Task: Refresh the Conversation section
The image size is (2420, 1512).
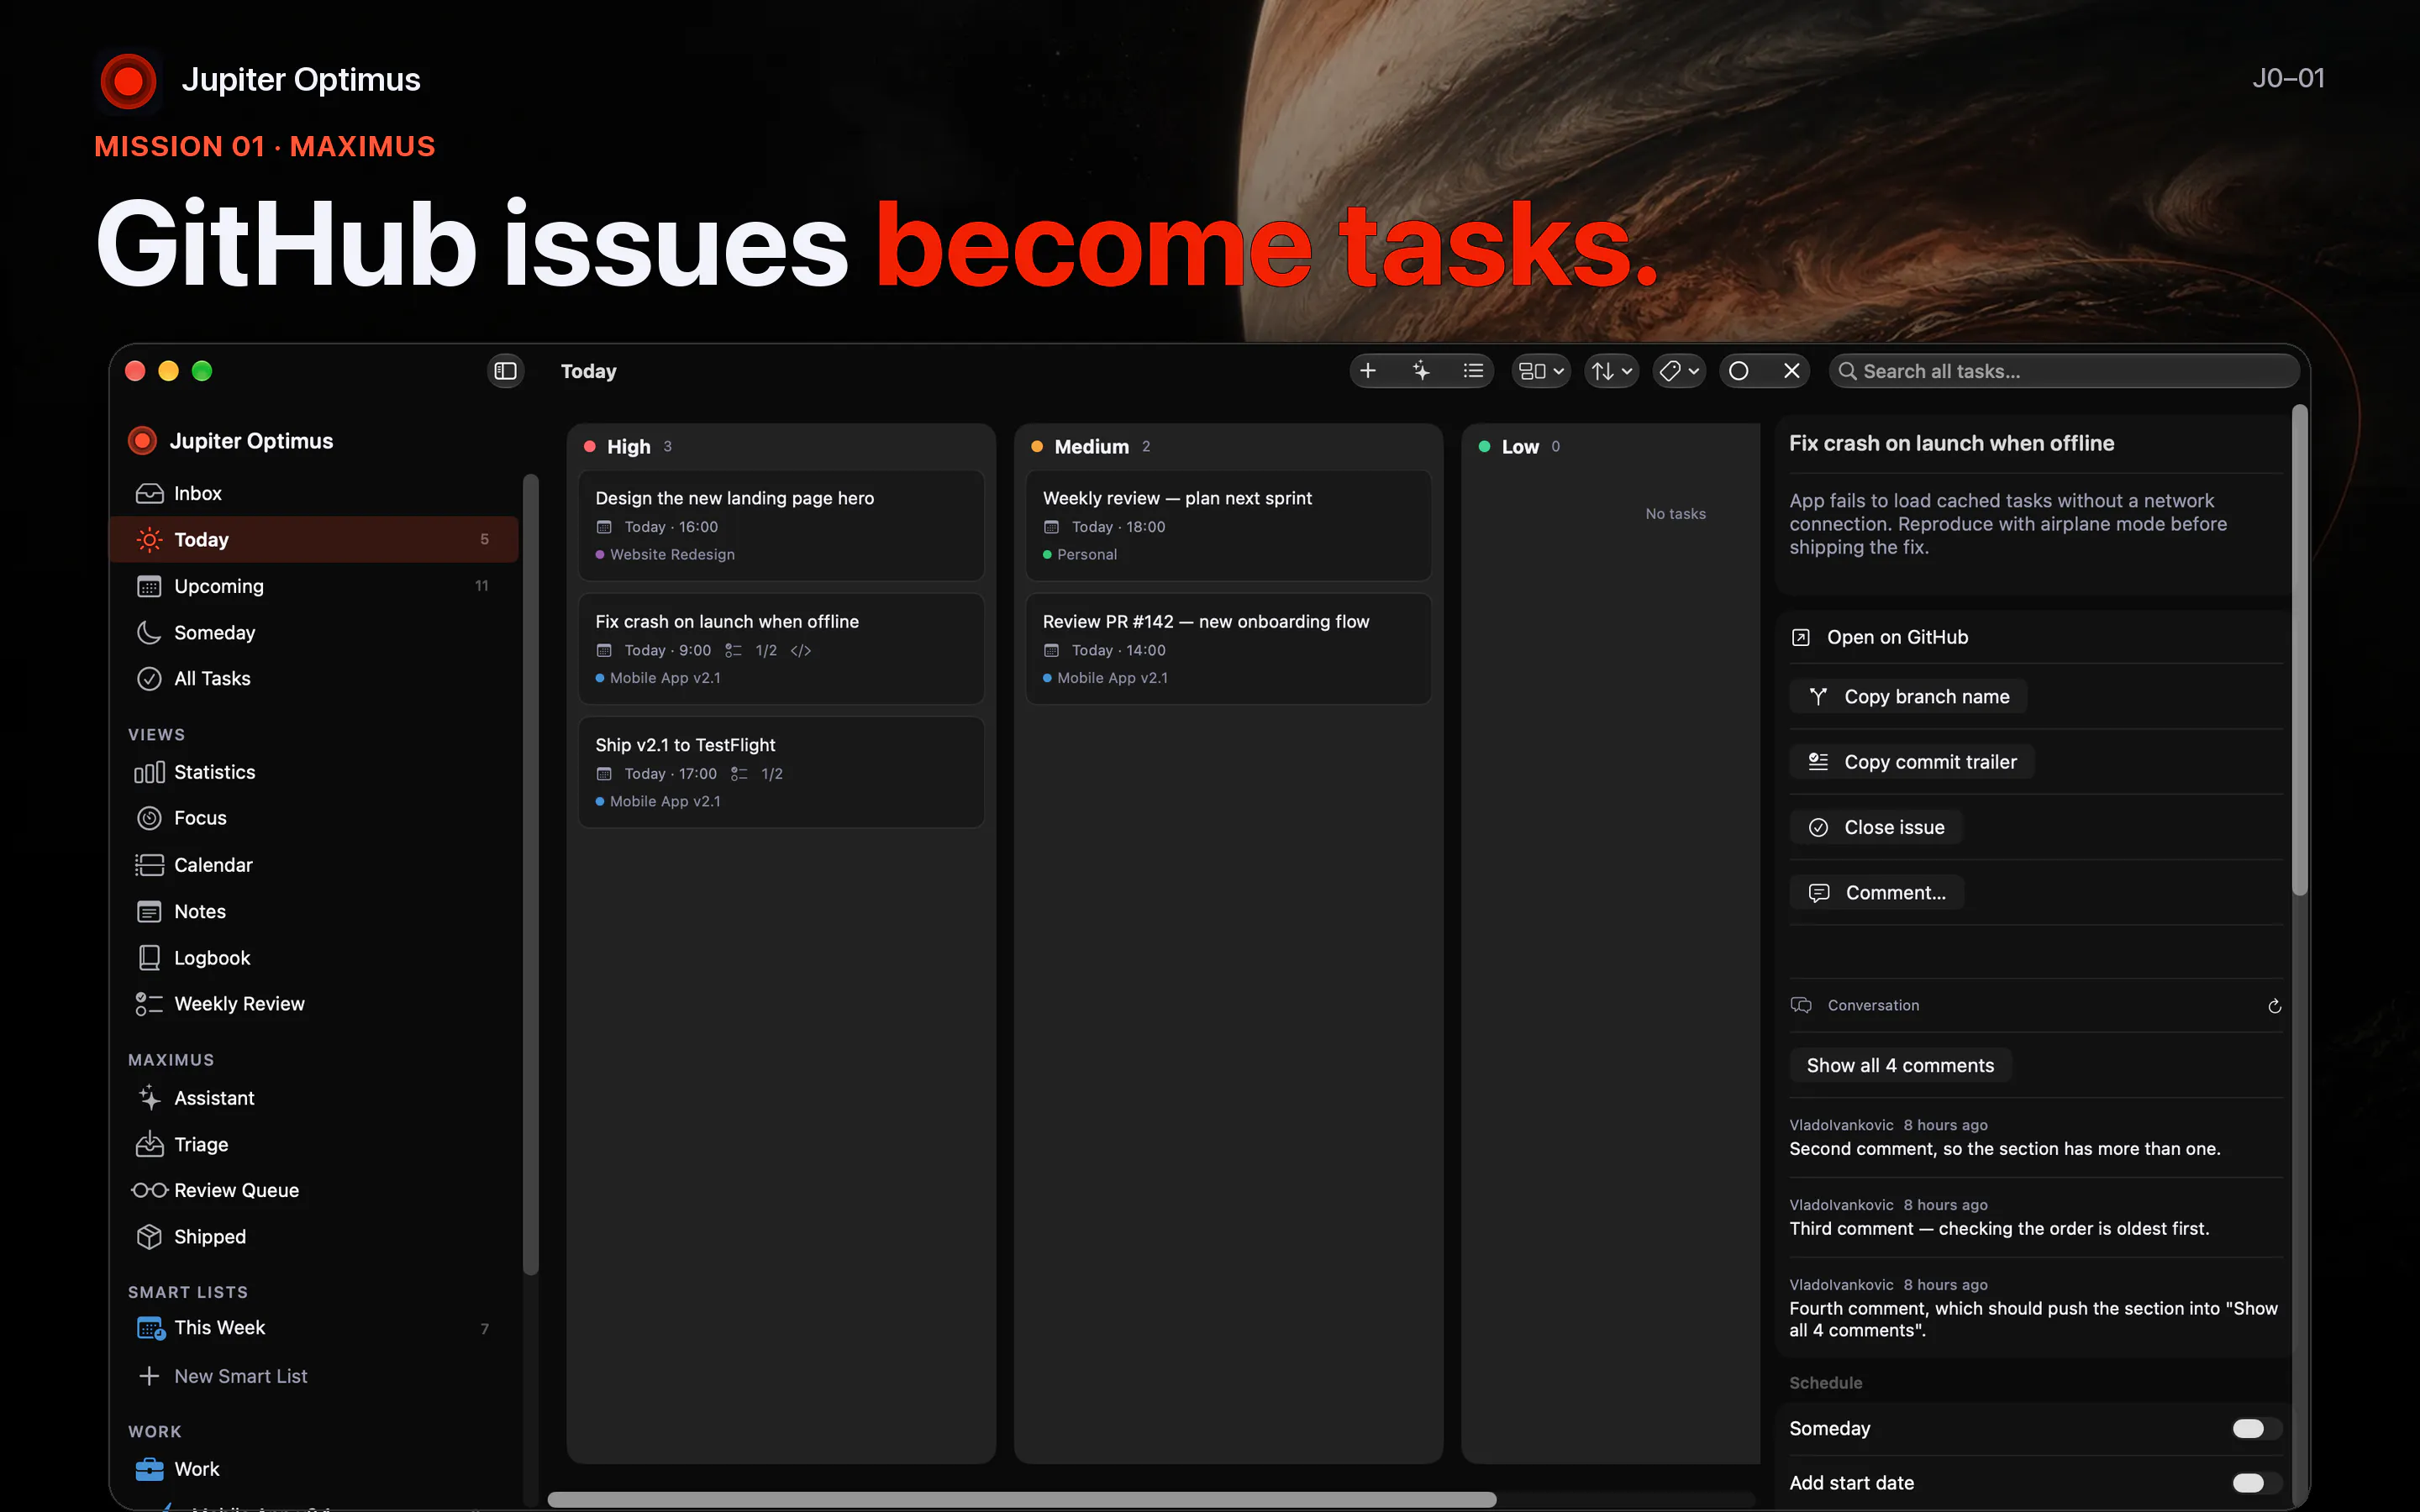Action: pos(2274,1006)
